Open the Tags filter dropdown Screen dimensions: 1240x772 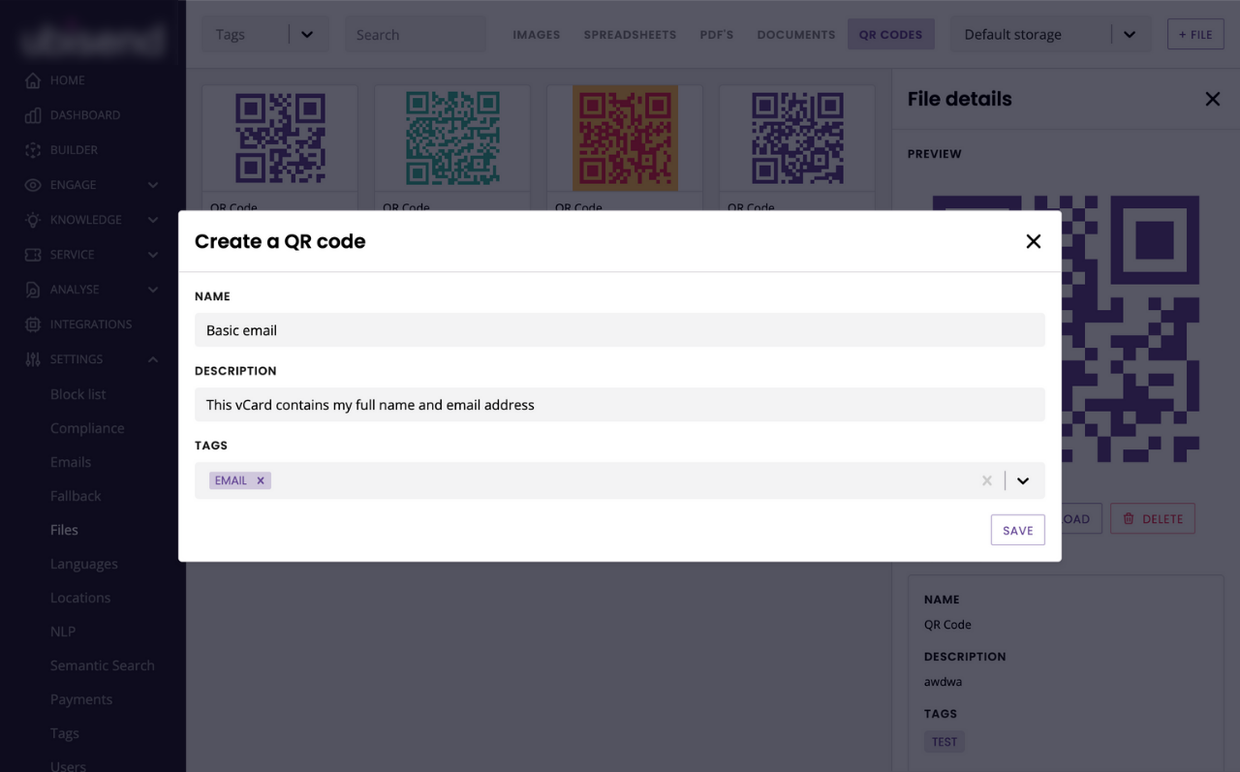pyautogui.click(x=307, y=34)
